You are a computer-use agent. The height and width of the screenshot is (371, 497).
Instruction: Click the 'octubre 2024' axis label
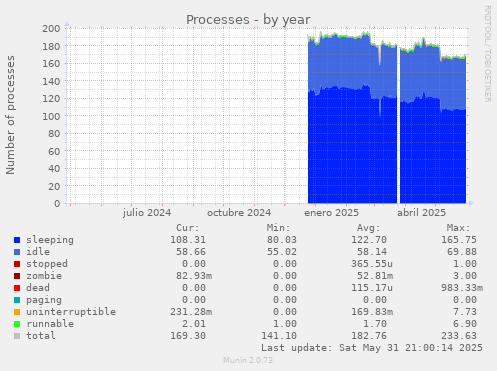tap(239, 213)
